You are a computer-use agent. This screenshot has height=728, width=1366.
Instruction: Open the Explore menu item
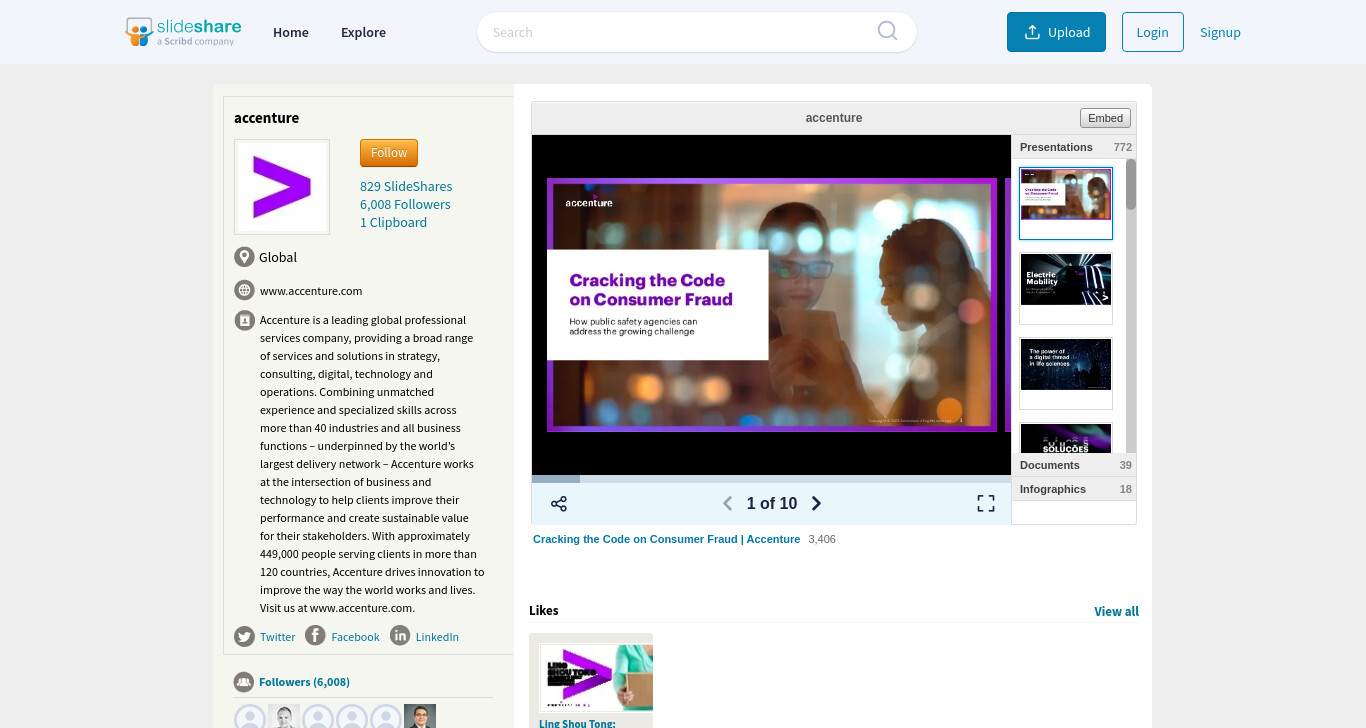coord(363,32)
